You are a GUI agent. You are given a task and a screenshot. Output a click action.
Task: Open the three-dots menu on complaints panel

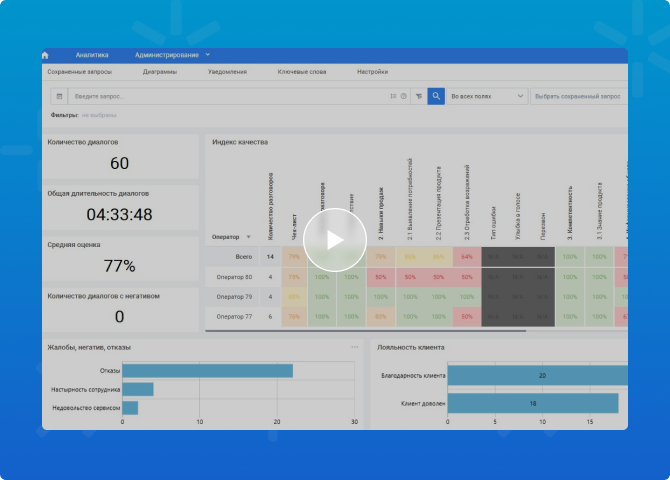[354, 347]
